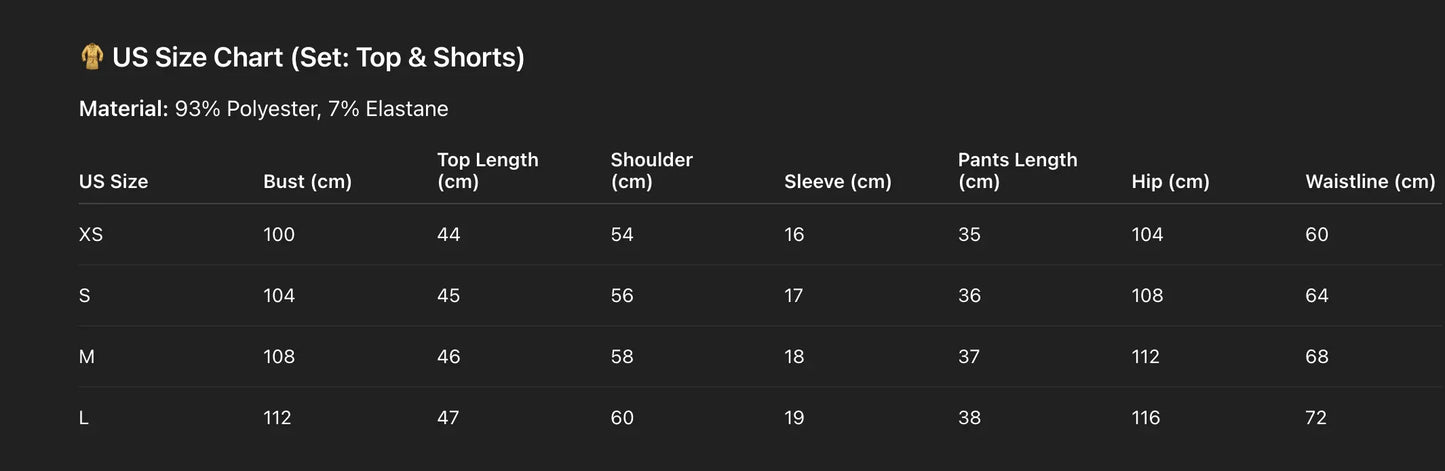The image size is (1445, 471).
Task: Click the Material composition text line
Action: (x=263, y=109)
